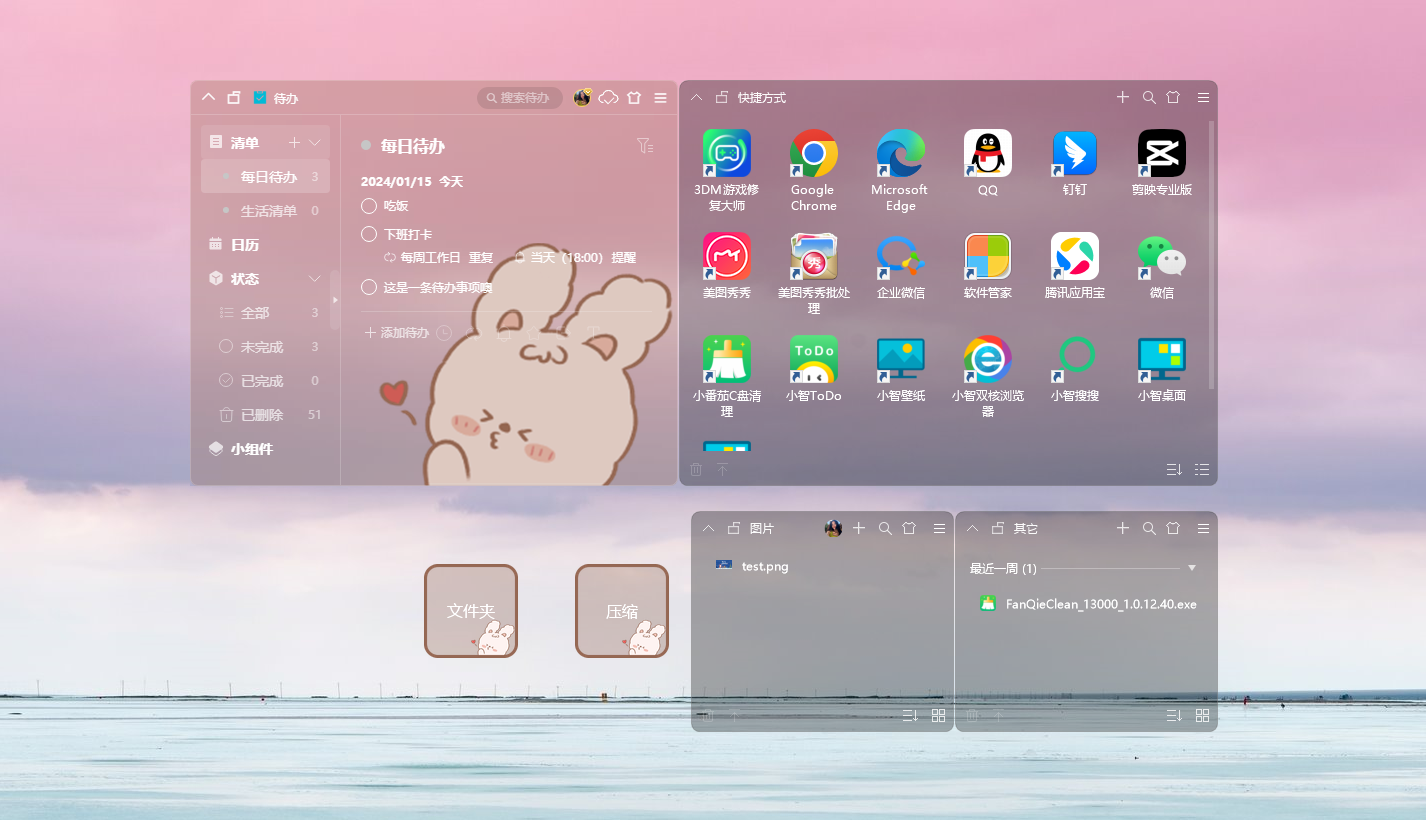Complete the 这是一条待办事项喵 item
The image size is (1426, 820).
[x=368, y=286]
